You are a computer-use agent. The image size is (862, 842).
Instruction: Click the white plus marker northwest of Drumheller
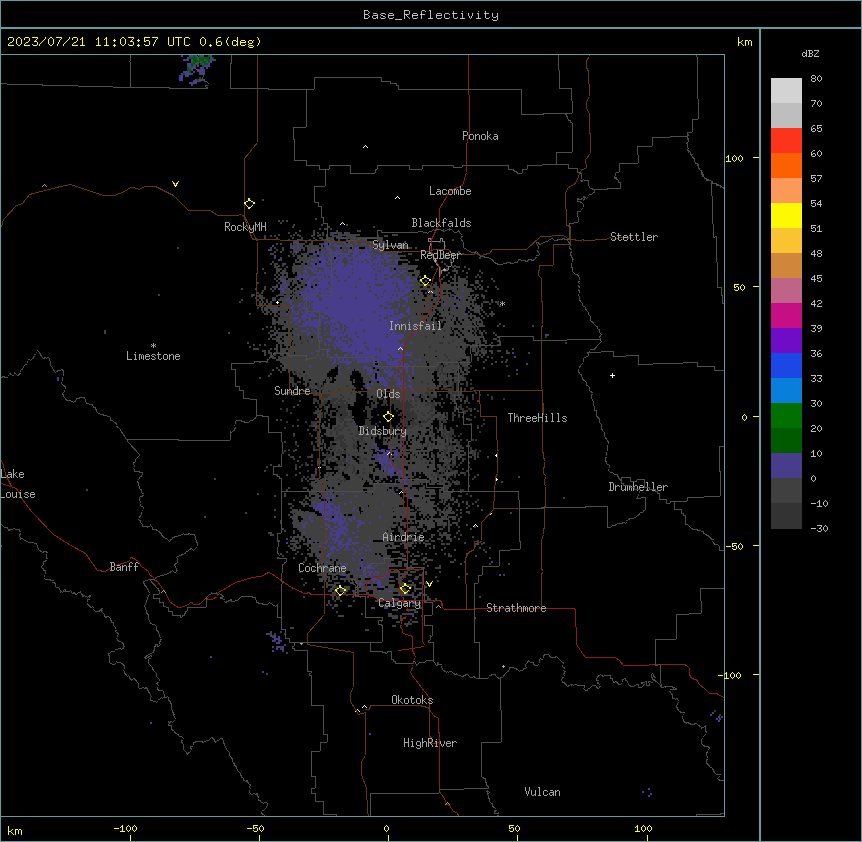click(x=612, y=375)
